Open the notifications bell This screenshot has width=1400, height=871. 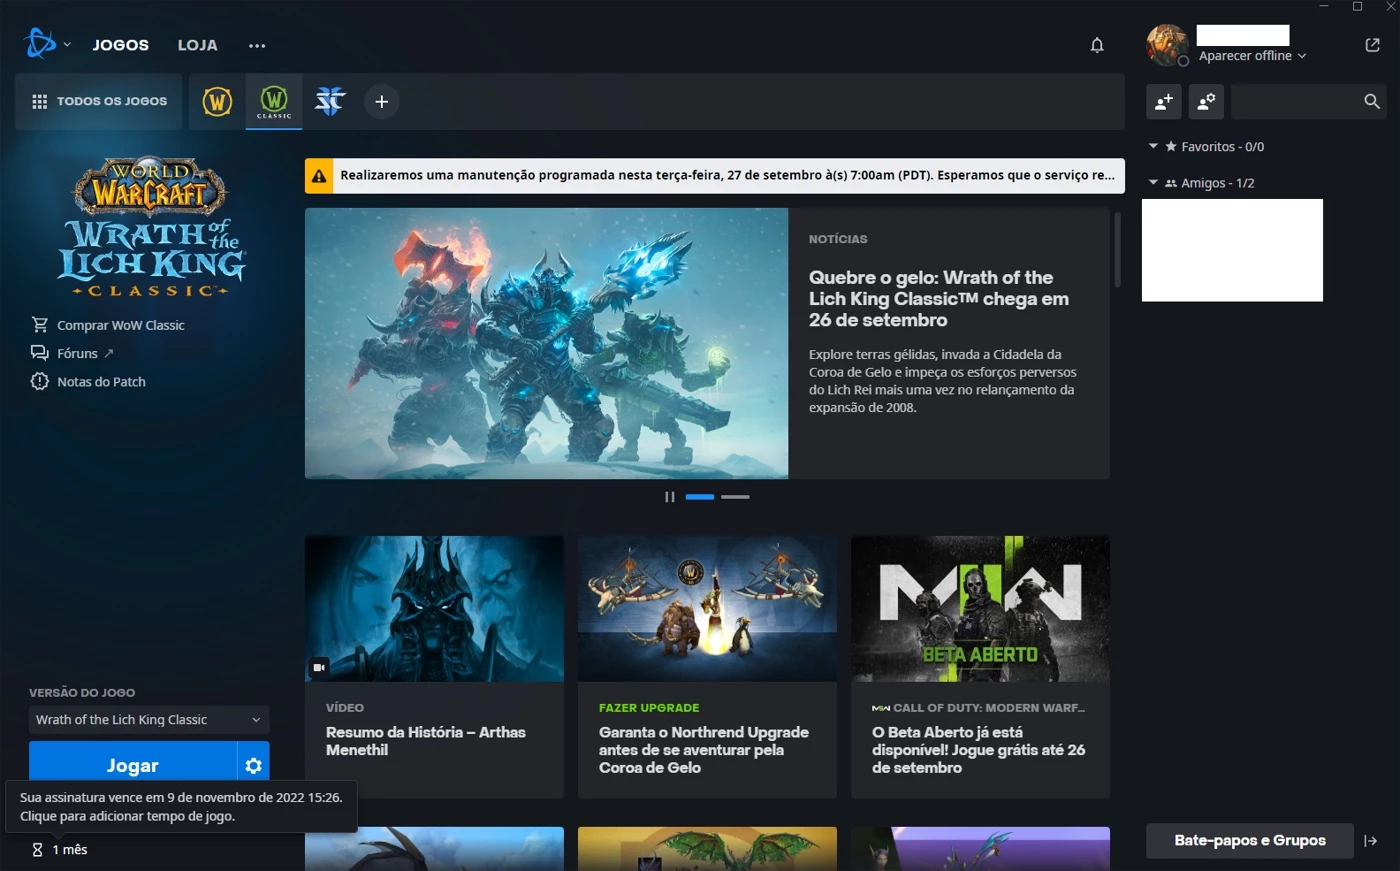click(1097, 45)
